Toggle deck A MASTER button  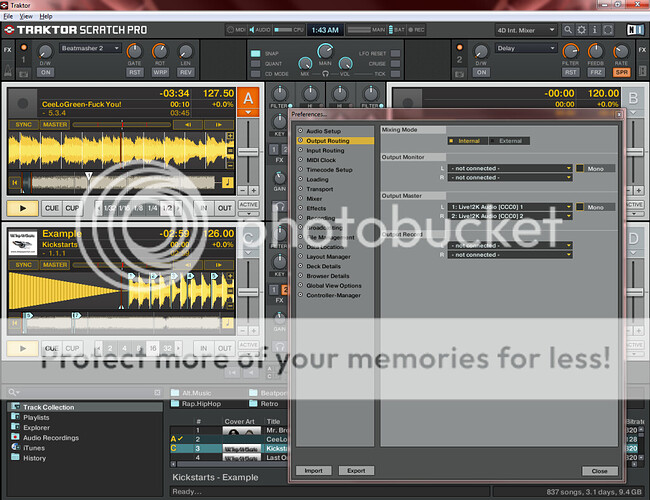54,124
